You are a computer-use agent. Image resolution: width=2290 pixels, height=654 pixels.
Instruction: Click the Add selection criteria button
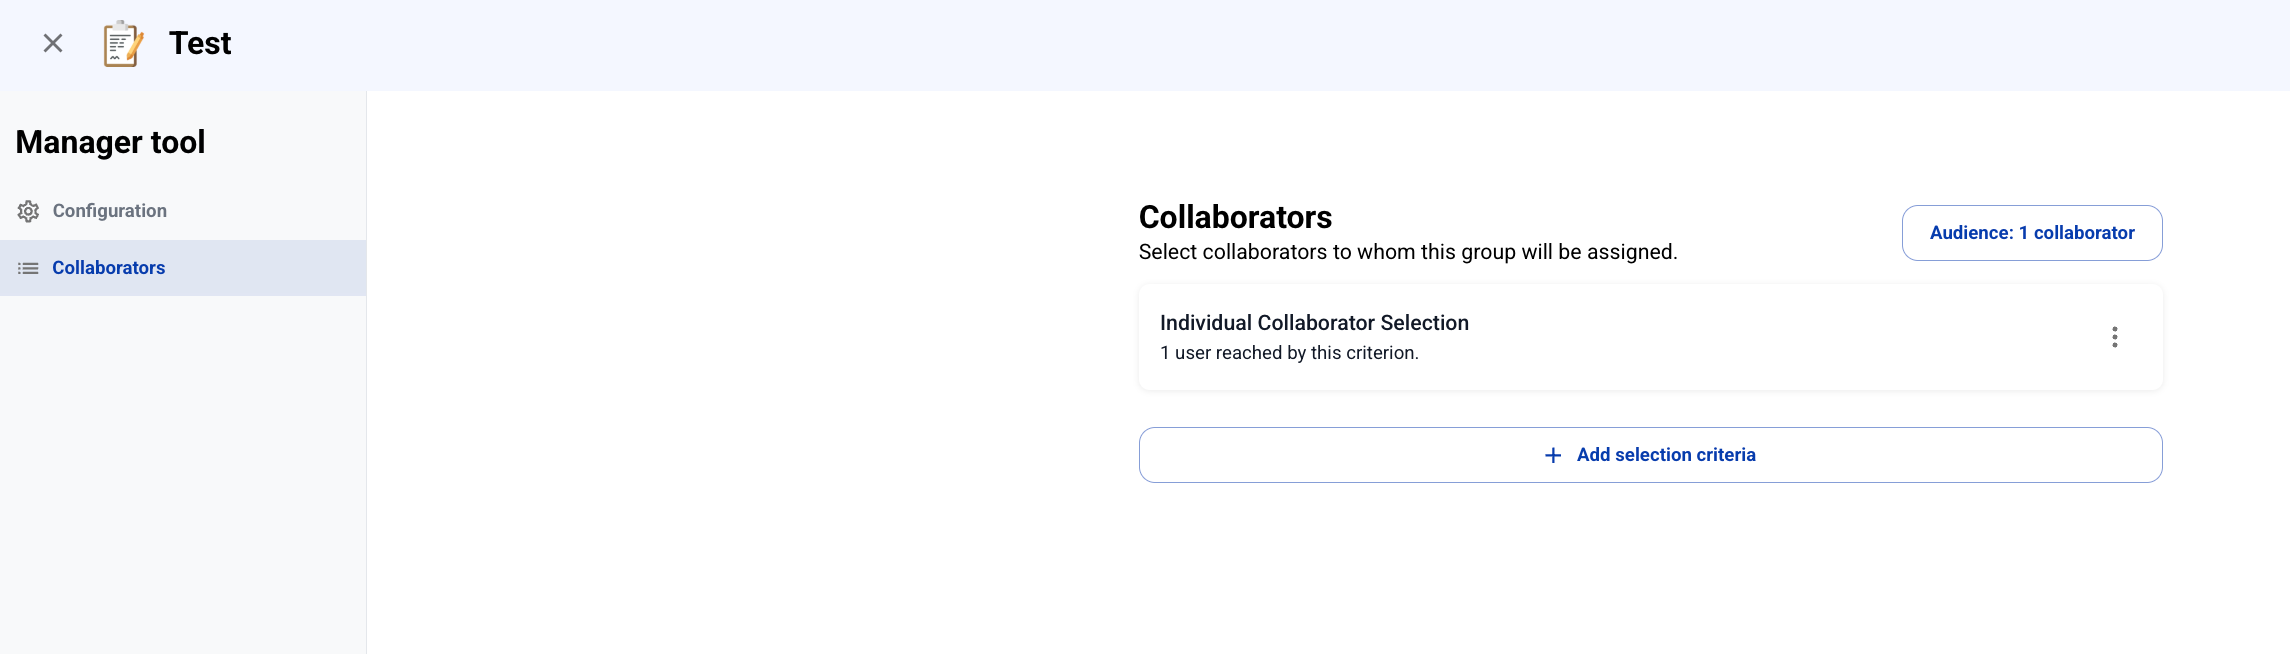(x=1650, y=455)
